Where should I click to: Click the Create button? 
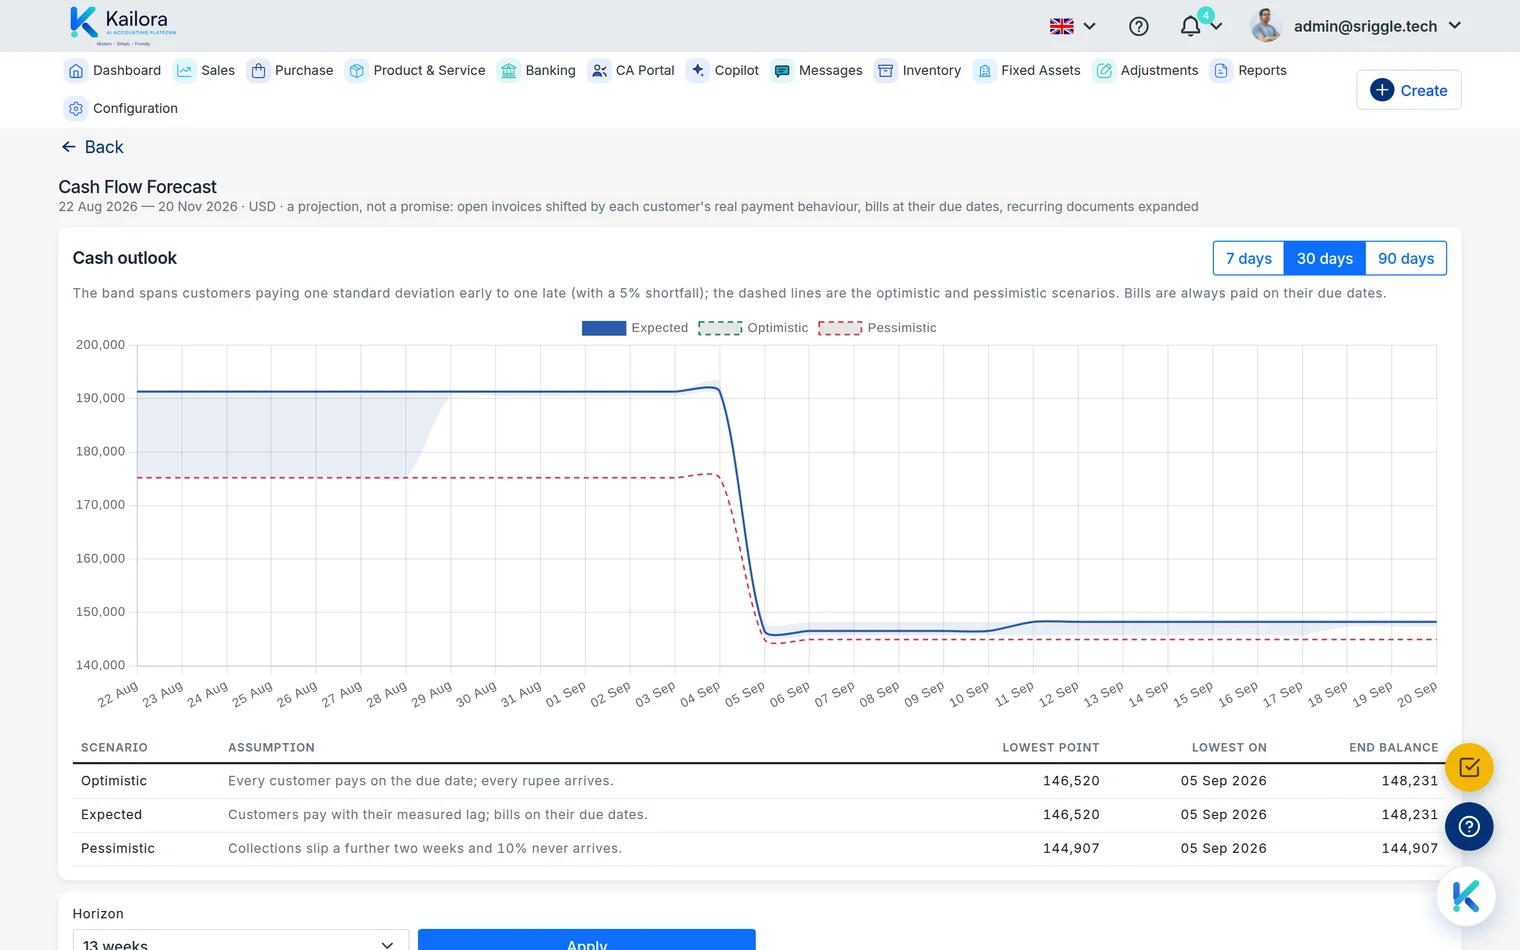1409,90
